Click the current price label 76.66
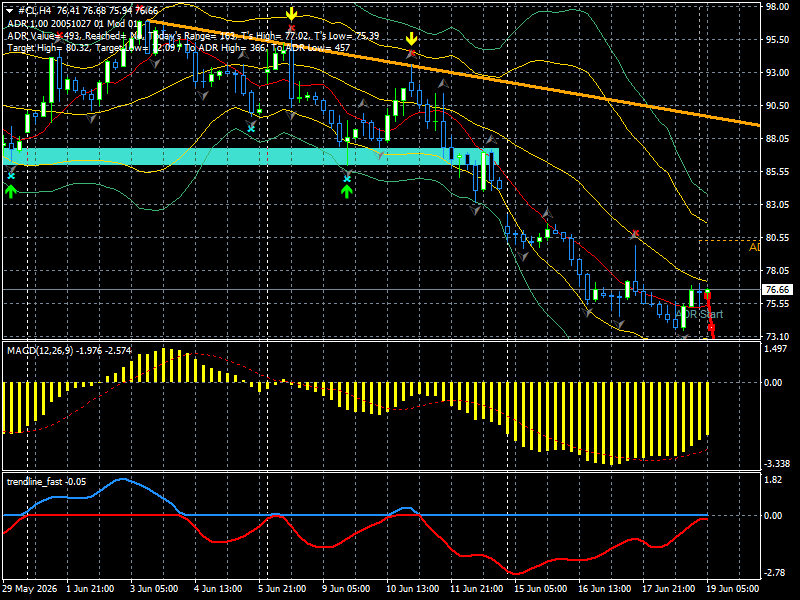The width and height of the screenshot is (800, 600). [777, 290]
